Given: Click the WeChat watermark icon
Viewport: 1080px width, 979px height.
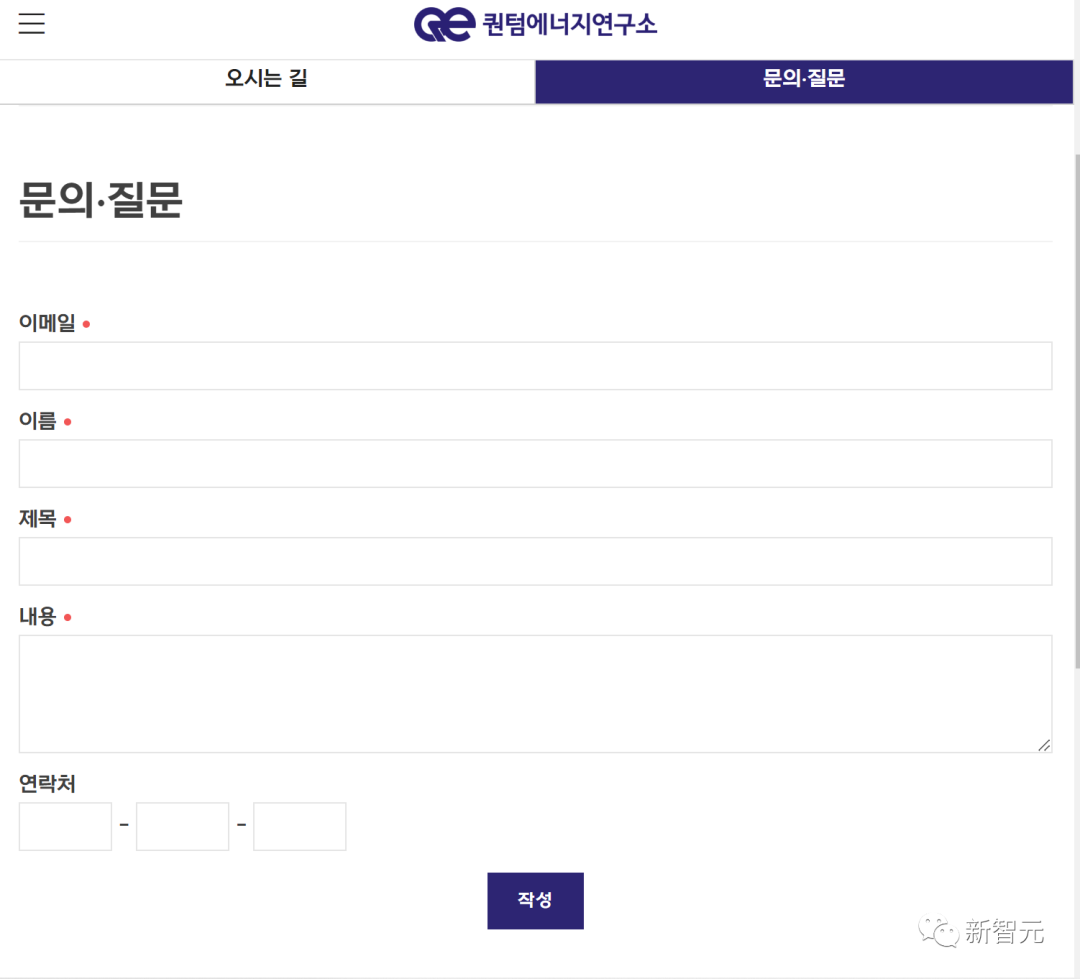Looking at the screenshot, I should tap(938, 931).
